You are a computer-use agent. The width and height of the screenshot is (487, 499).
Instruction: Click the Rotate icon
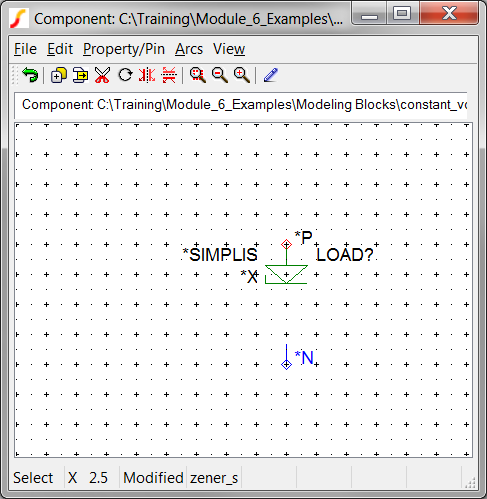coord(125,75)
